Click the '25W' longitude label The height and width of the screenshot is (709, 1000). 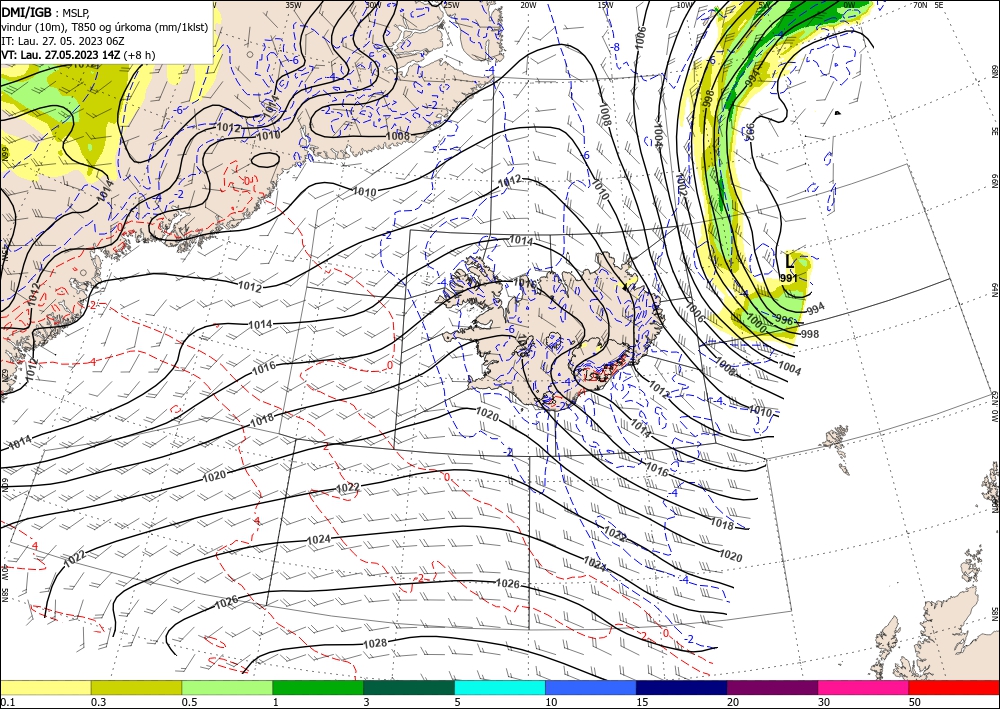451,5
